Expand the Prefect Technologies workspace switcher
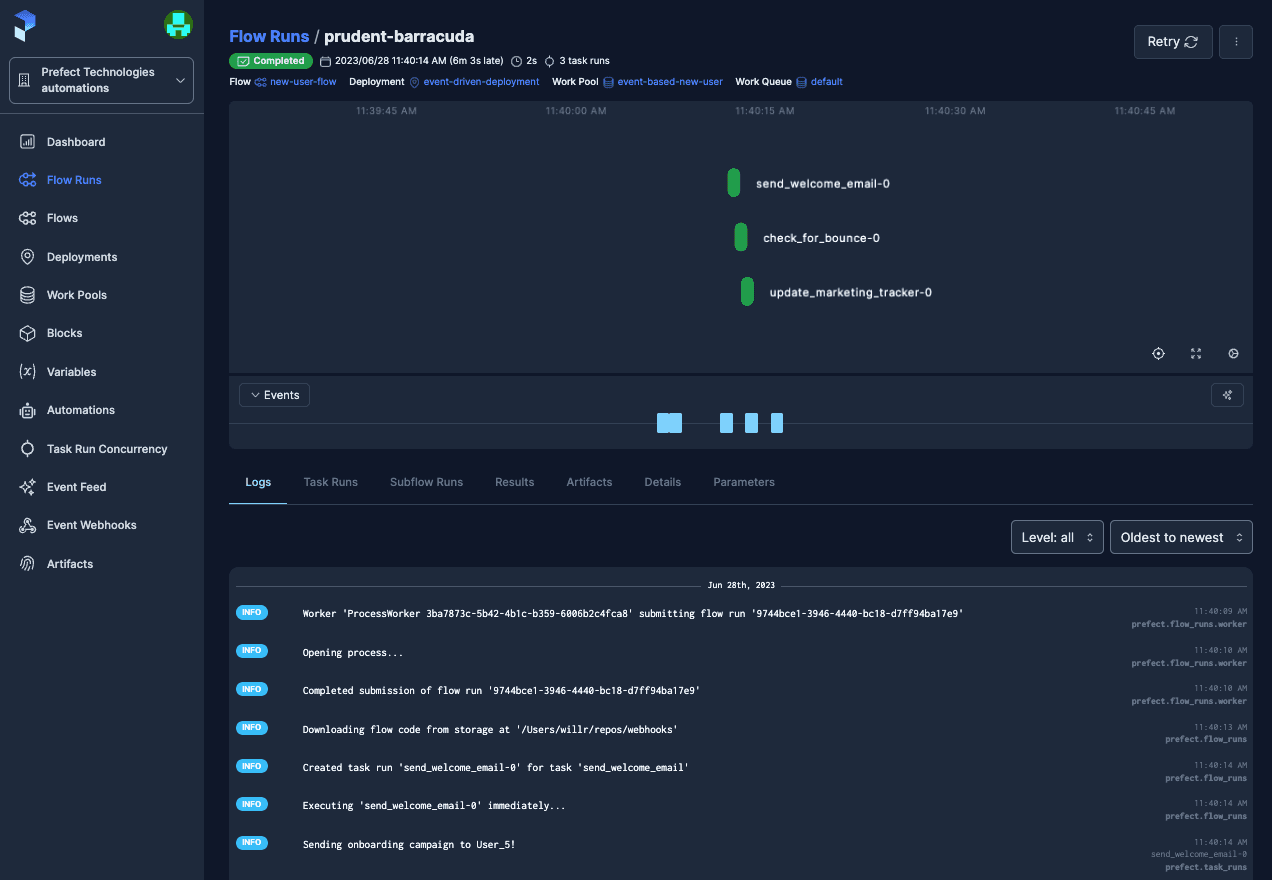The height and width of the screenshot is (880, 1272). click(x=101, y=80)
